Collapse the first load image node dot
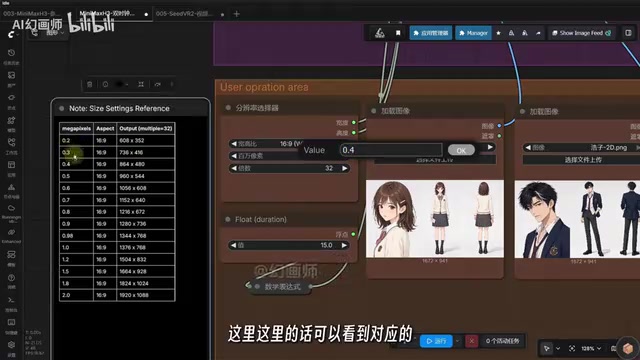The image size is (640, 360). click(373, 111)
